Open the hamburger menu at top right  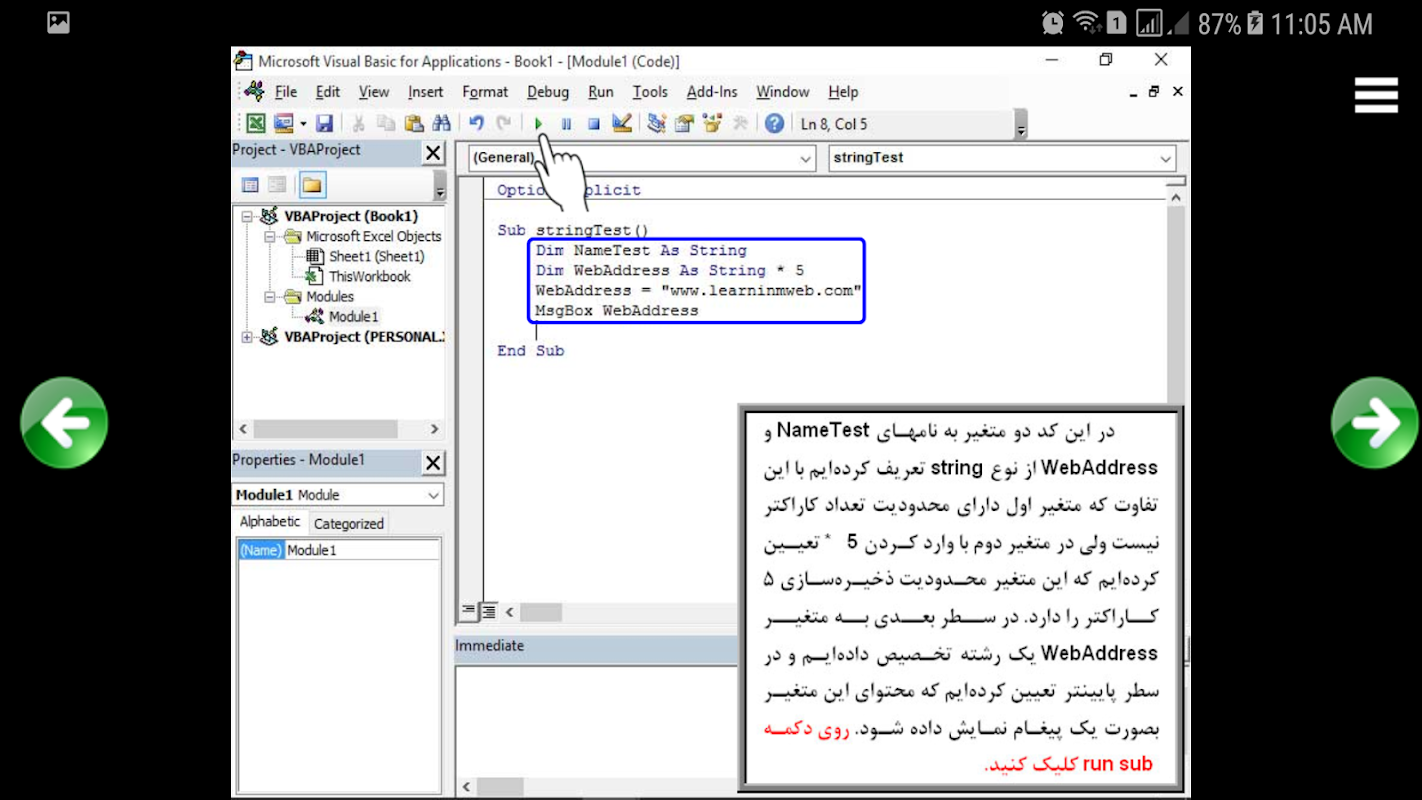click(x=1376, y=95)
